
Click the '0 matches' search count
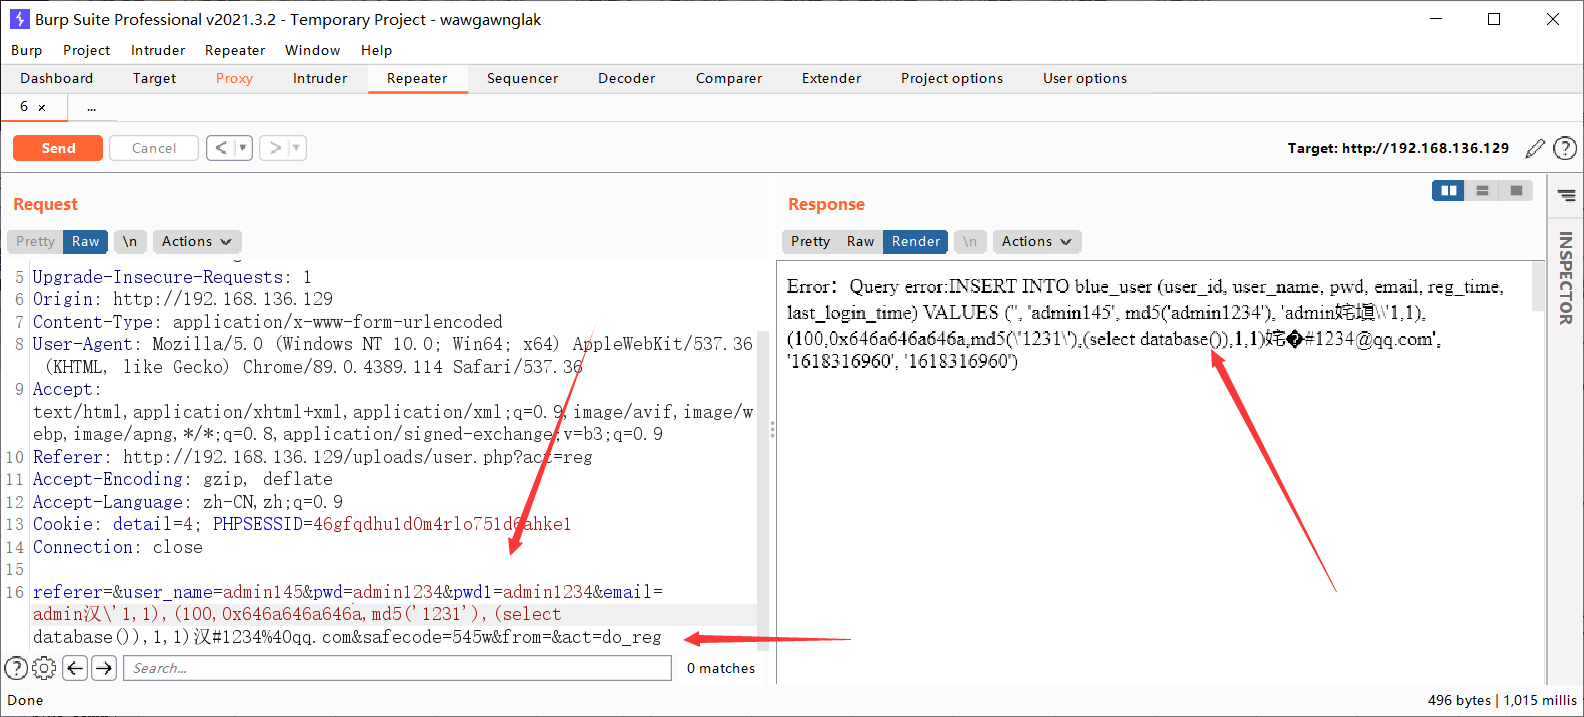pos(721,668)
